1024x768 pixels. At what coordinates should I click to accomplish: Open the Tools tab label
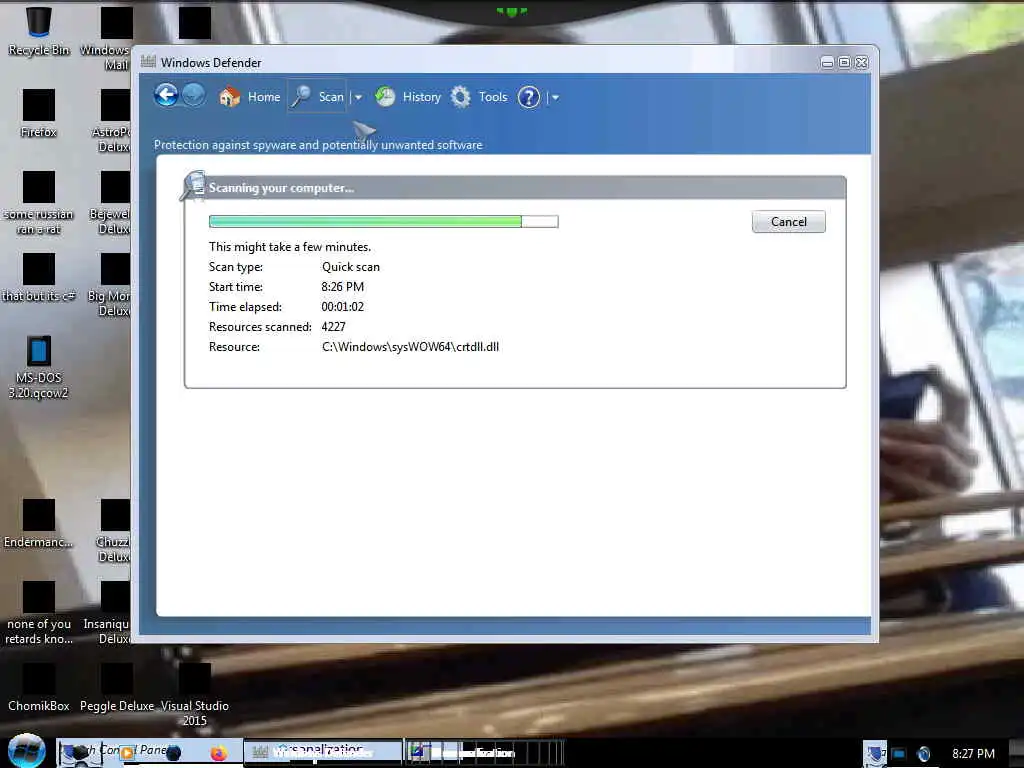point(493,97)
